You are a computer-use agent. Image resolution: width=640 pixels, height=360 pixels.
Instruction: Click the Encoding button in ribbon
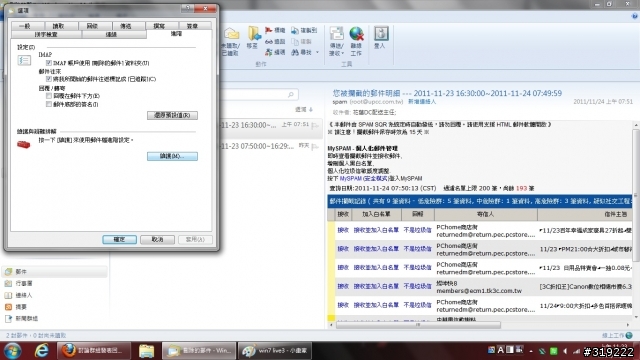(275, 52)
